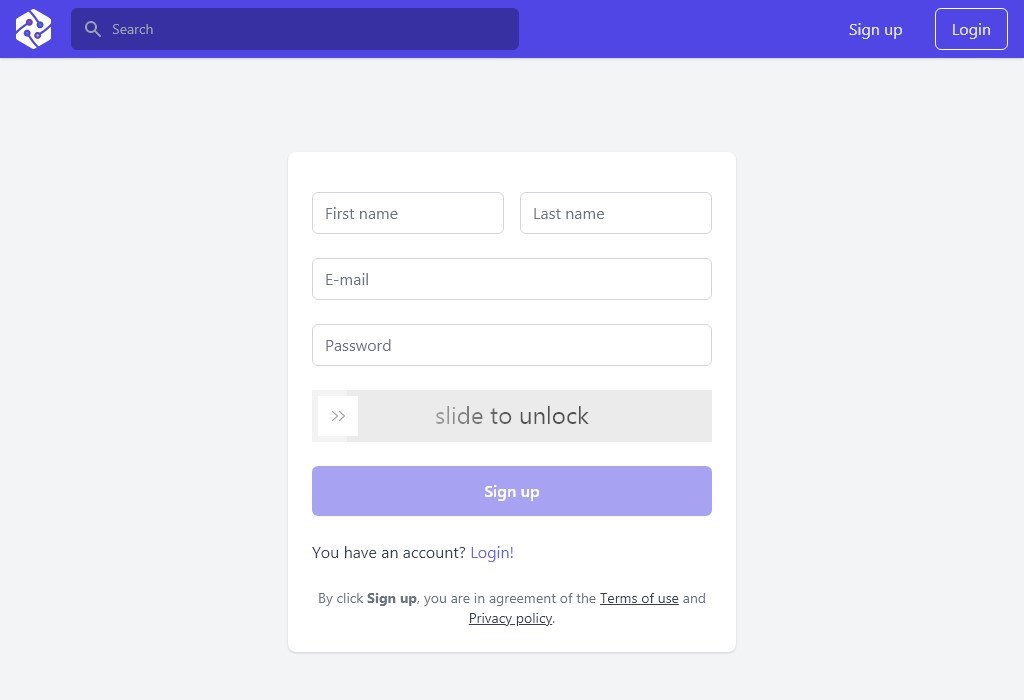Click the "By click" agreement text
Screen dimensions: 1024x700
click(x=340, y=598)
